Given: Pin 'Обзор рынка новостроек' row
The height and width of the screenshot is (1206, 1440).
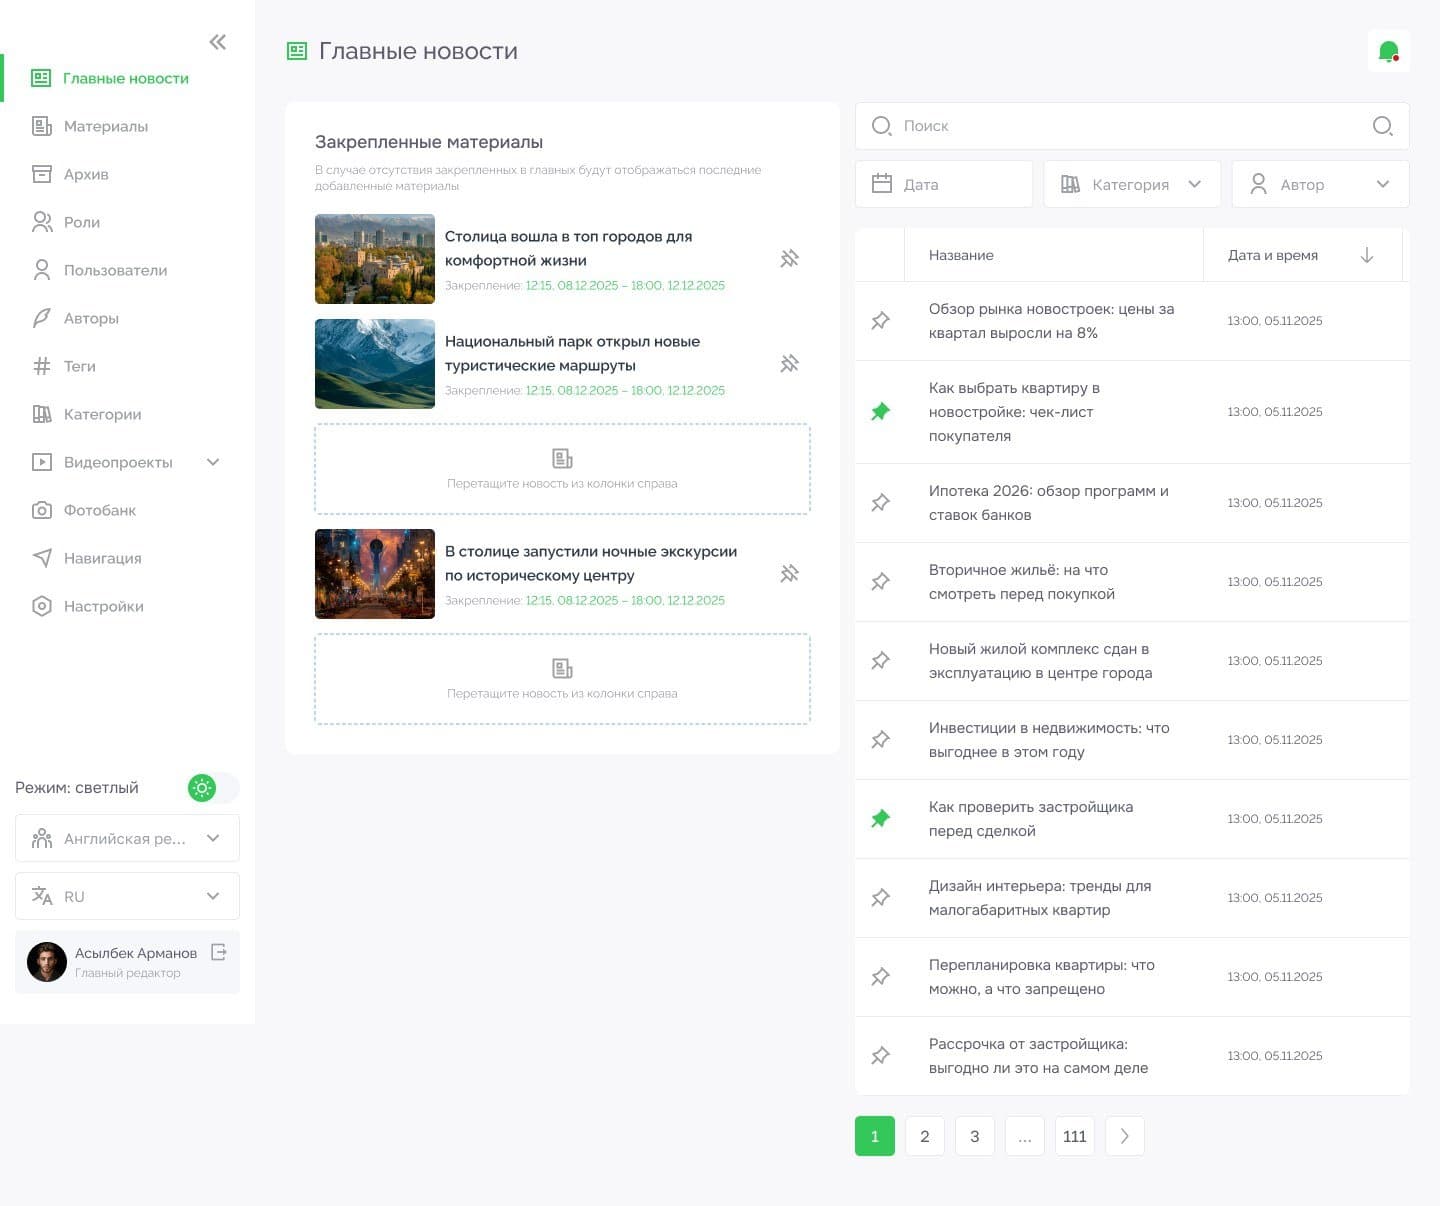Looking at the screenshot, I should (880, 321).
